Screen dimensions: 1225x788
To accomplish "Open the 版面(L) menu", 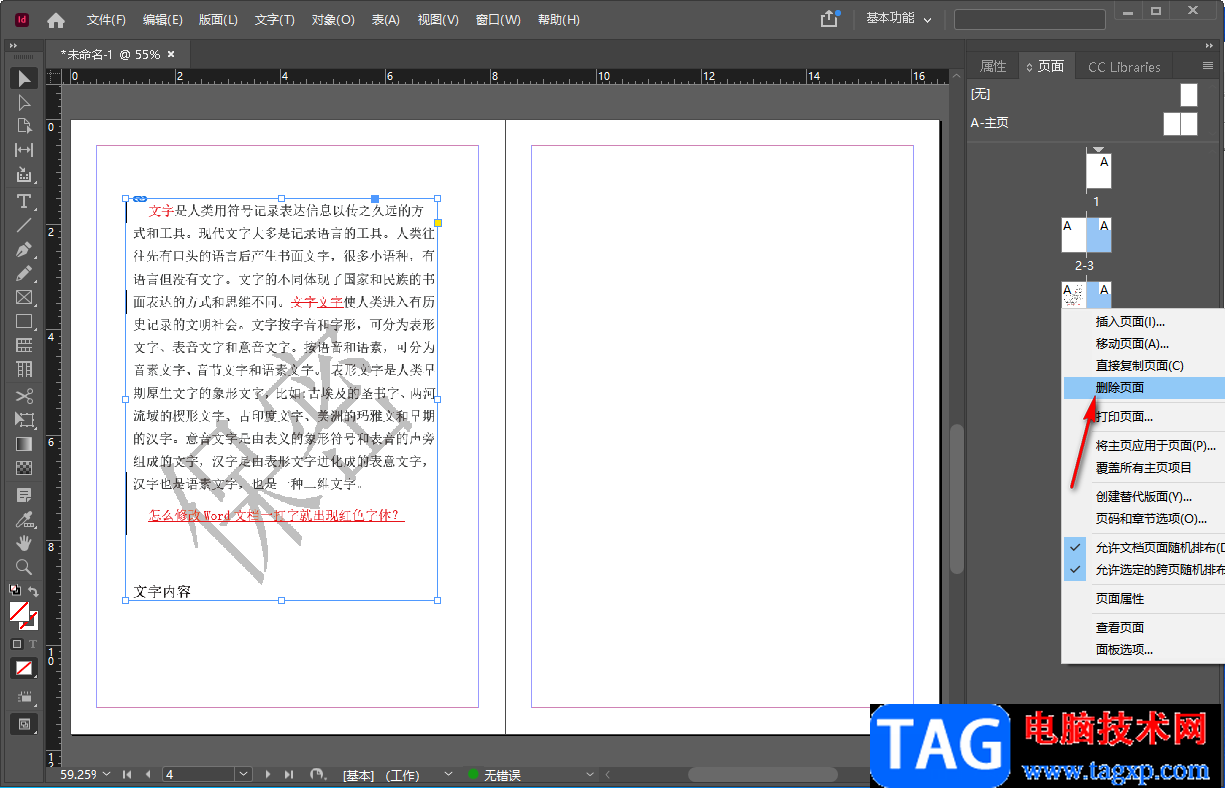I will [218, 20].
